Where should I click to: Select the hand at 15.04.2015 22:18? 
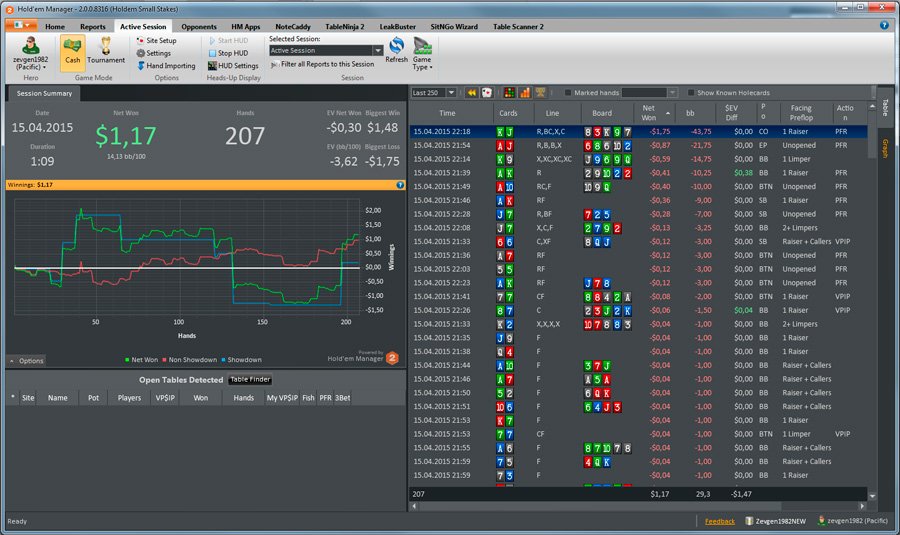tap(638, 131)
